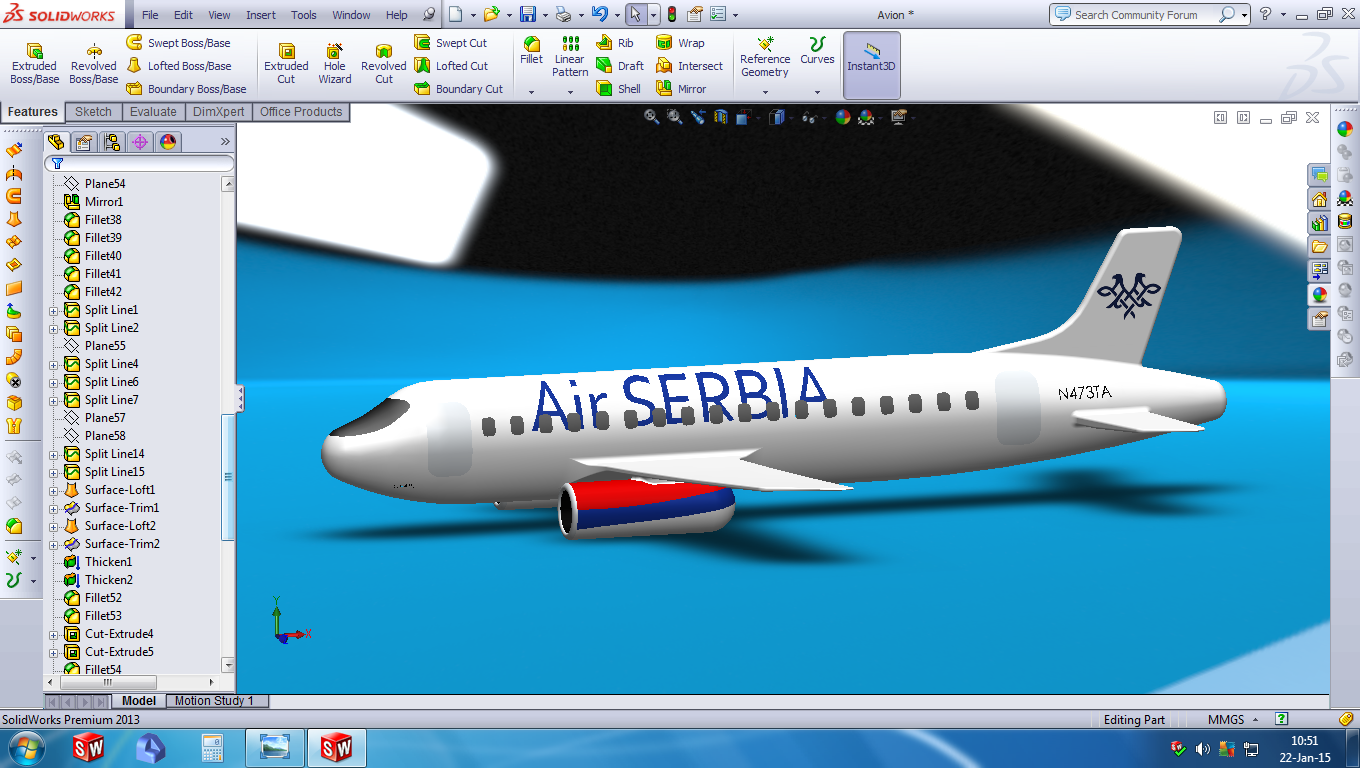Open the Undo history dropdown arrow
1360x768 pixels.
point(616,15)
